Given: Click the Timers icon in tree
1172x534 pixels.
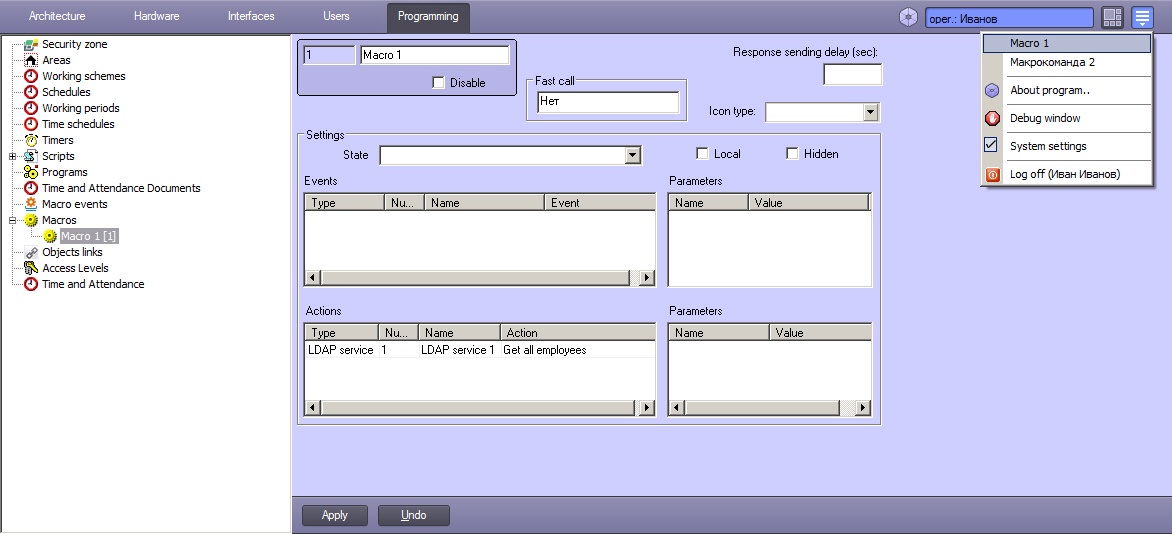Looking at the screenshot, I should point(31,140).
